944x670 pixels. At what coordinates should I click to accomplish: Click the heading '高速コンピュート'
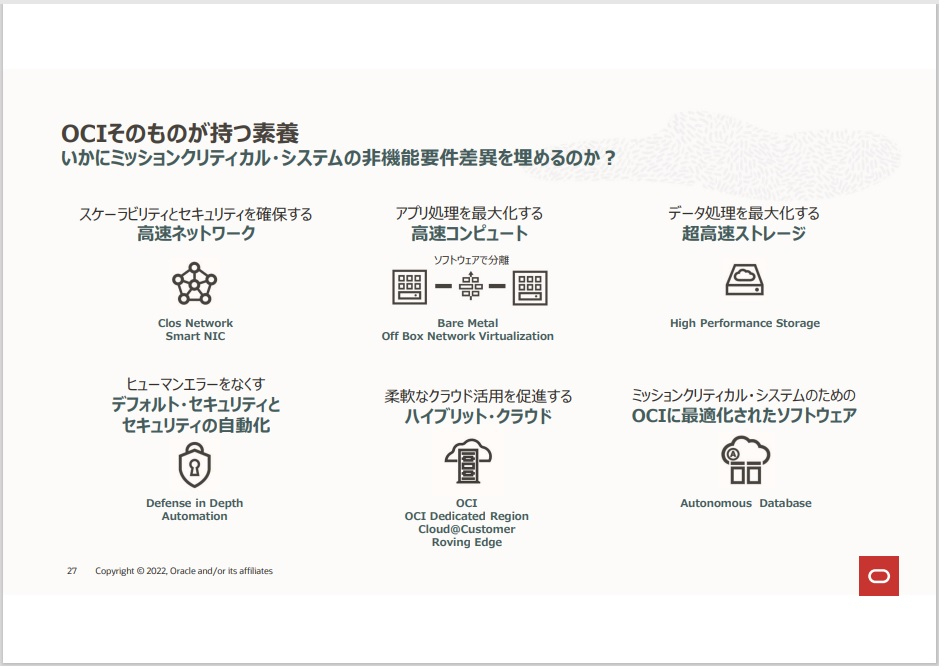pyautogui.click(x=471, y=235)
